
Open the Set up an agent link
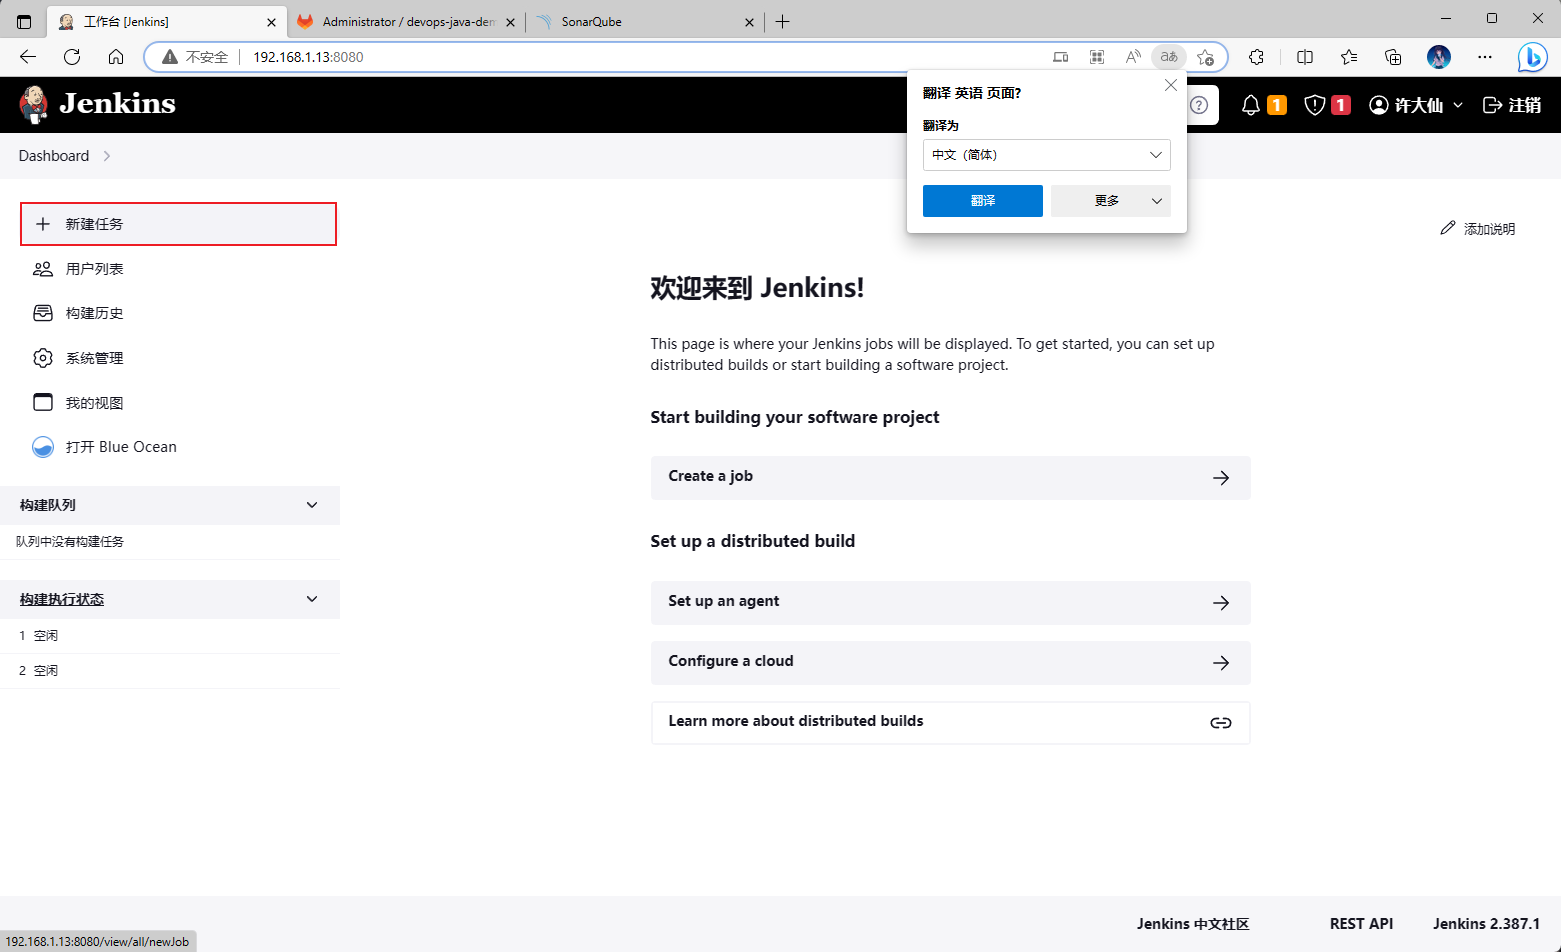click(x=950, y=602)
